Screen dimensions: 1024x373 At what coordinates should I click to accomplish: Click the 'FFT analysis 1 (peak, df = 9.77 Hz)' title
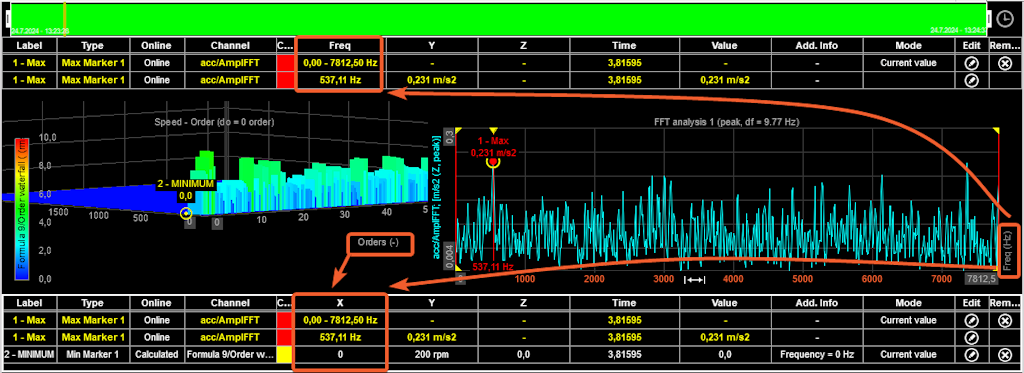[x=728, y=122]
